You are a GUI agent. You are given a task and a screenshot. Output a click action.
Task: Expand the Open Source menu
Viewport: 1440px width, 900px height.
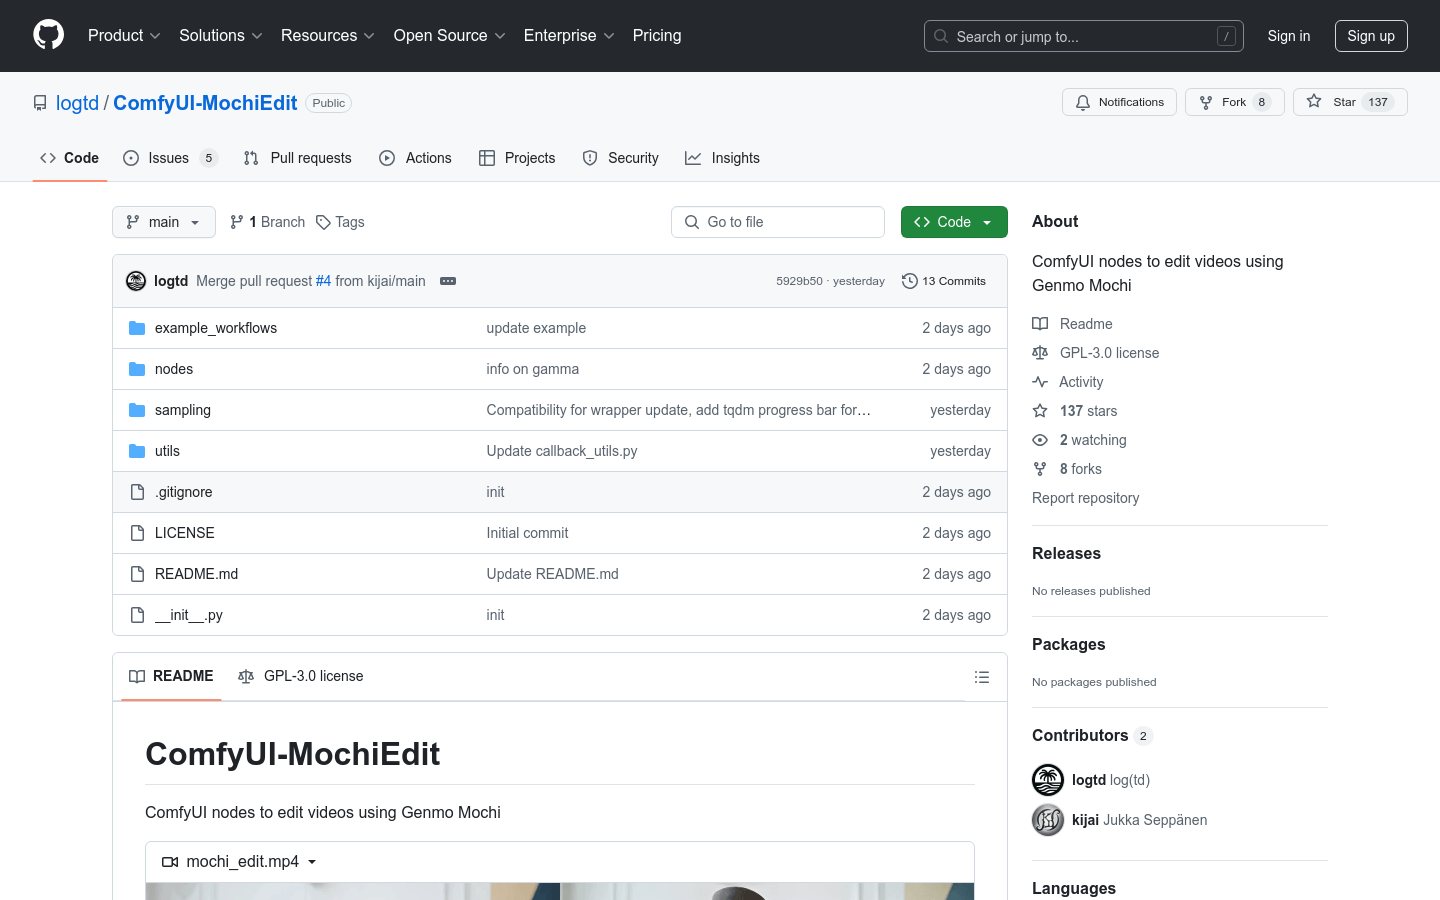click(449, 36)
